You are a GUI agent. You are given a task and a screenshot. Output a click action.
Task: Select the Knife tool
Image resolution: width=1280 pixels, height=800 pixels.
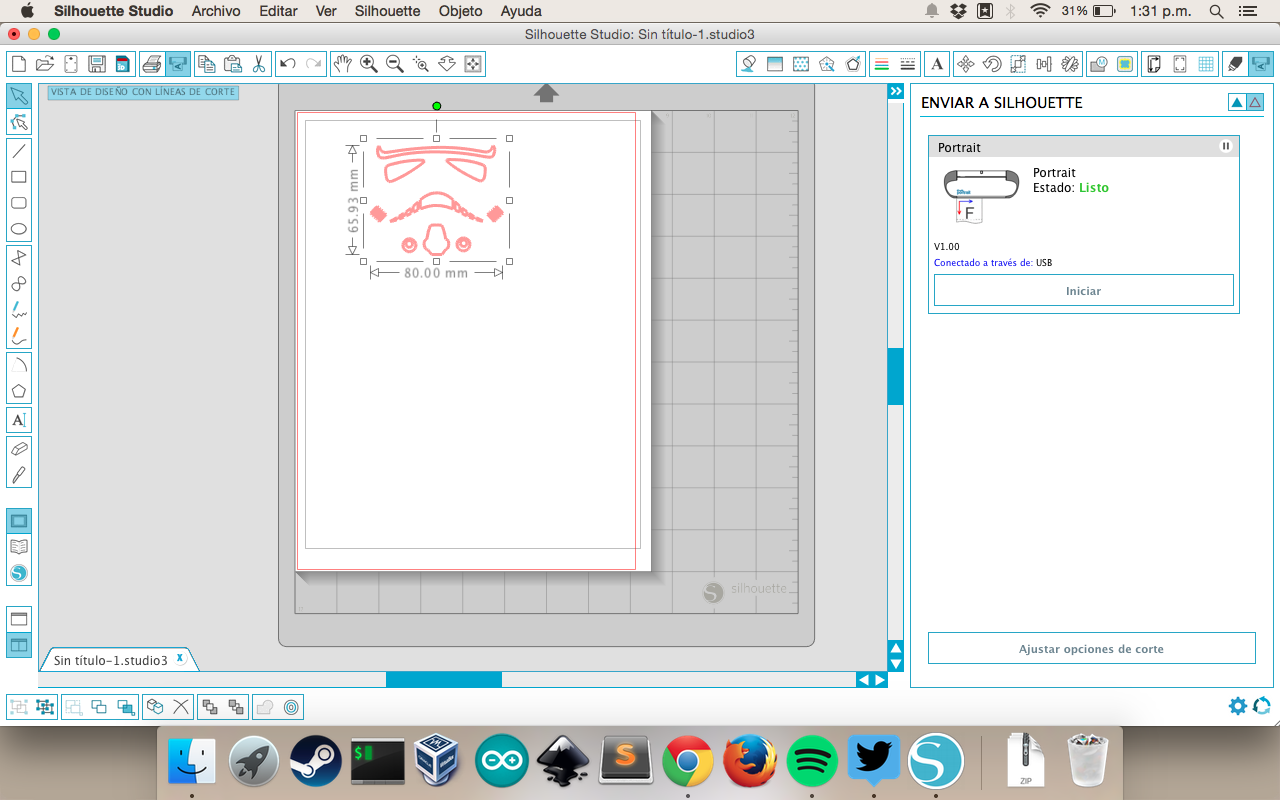(x=19, y=475)
